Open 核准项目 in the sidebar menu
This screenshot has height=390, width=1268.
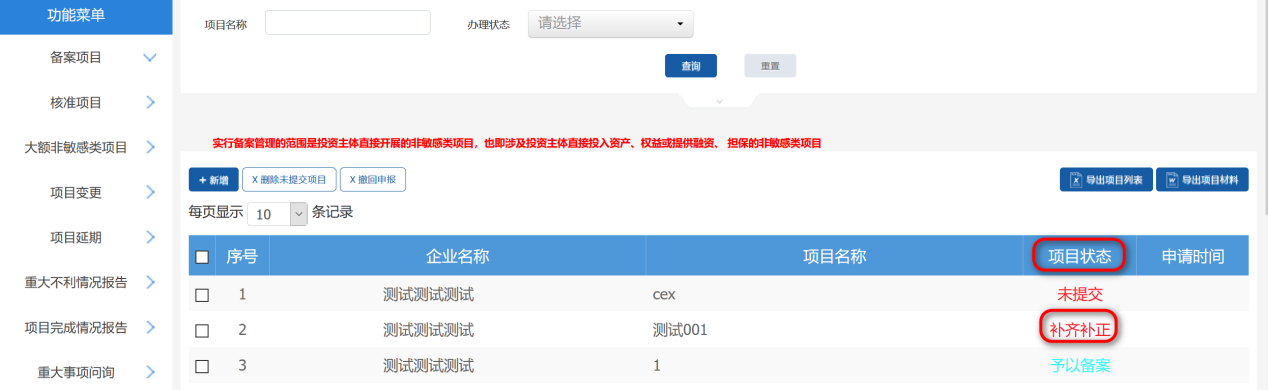[76, 102]
